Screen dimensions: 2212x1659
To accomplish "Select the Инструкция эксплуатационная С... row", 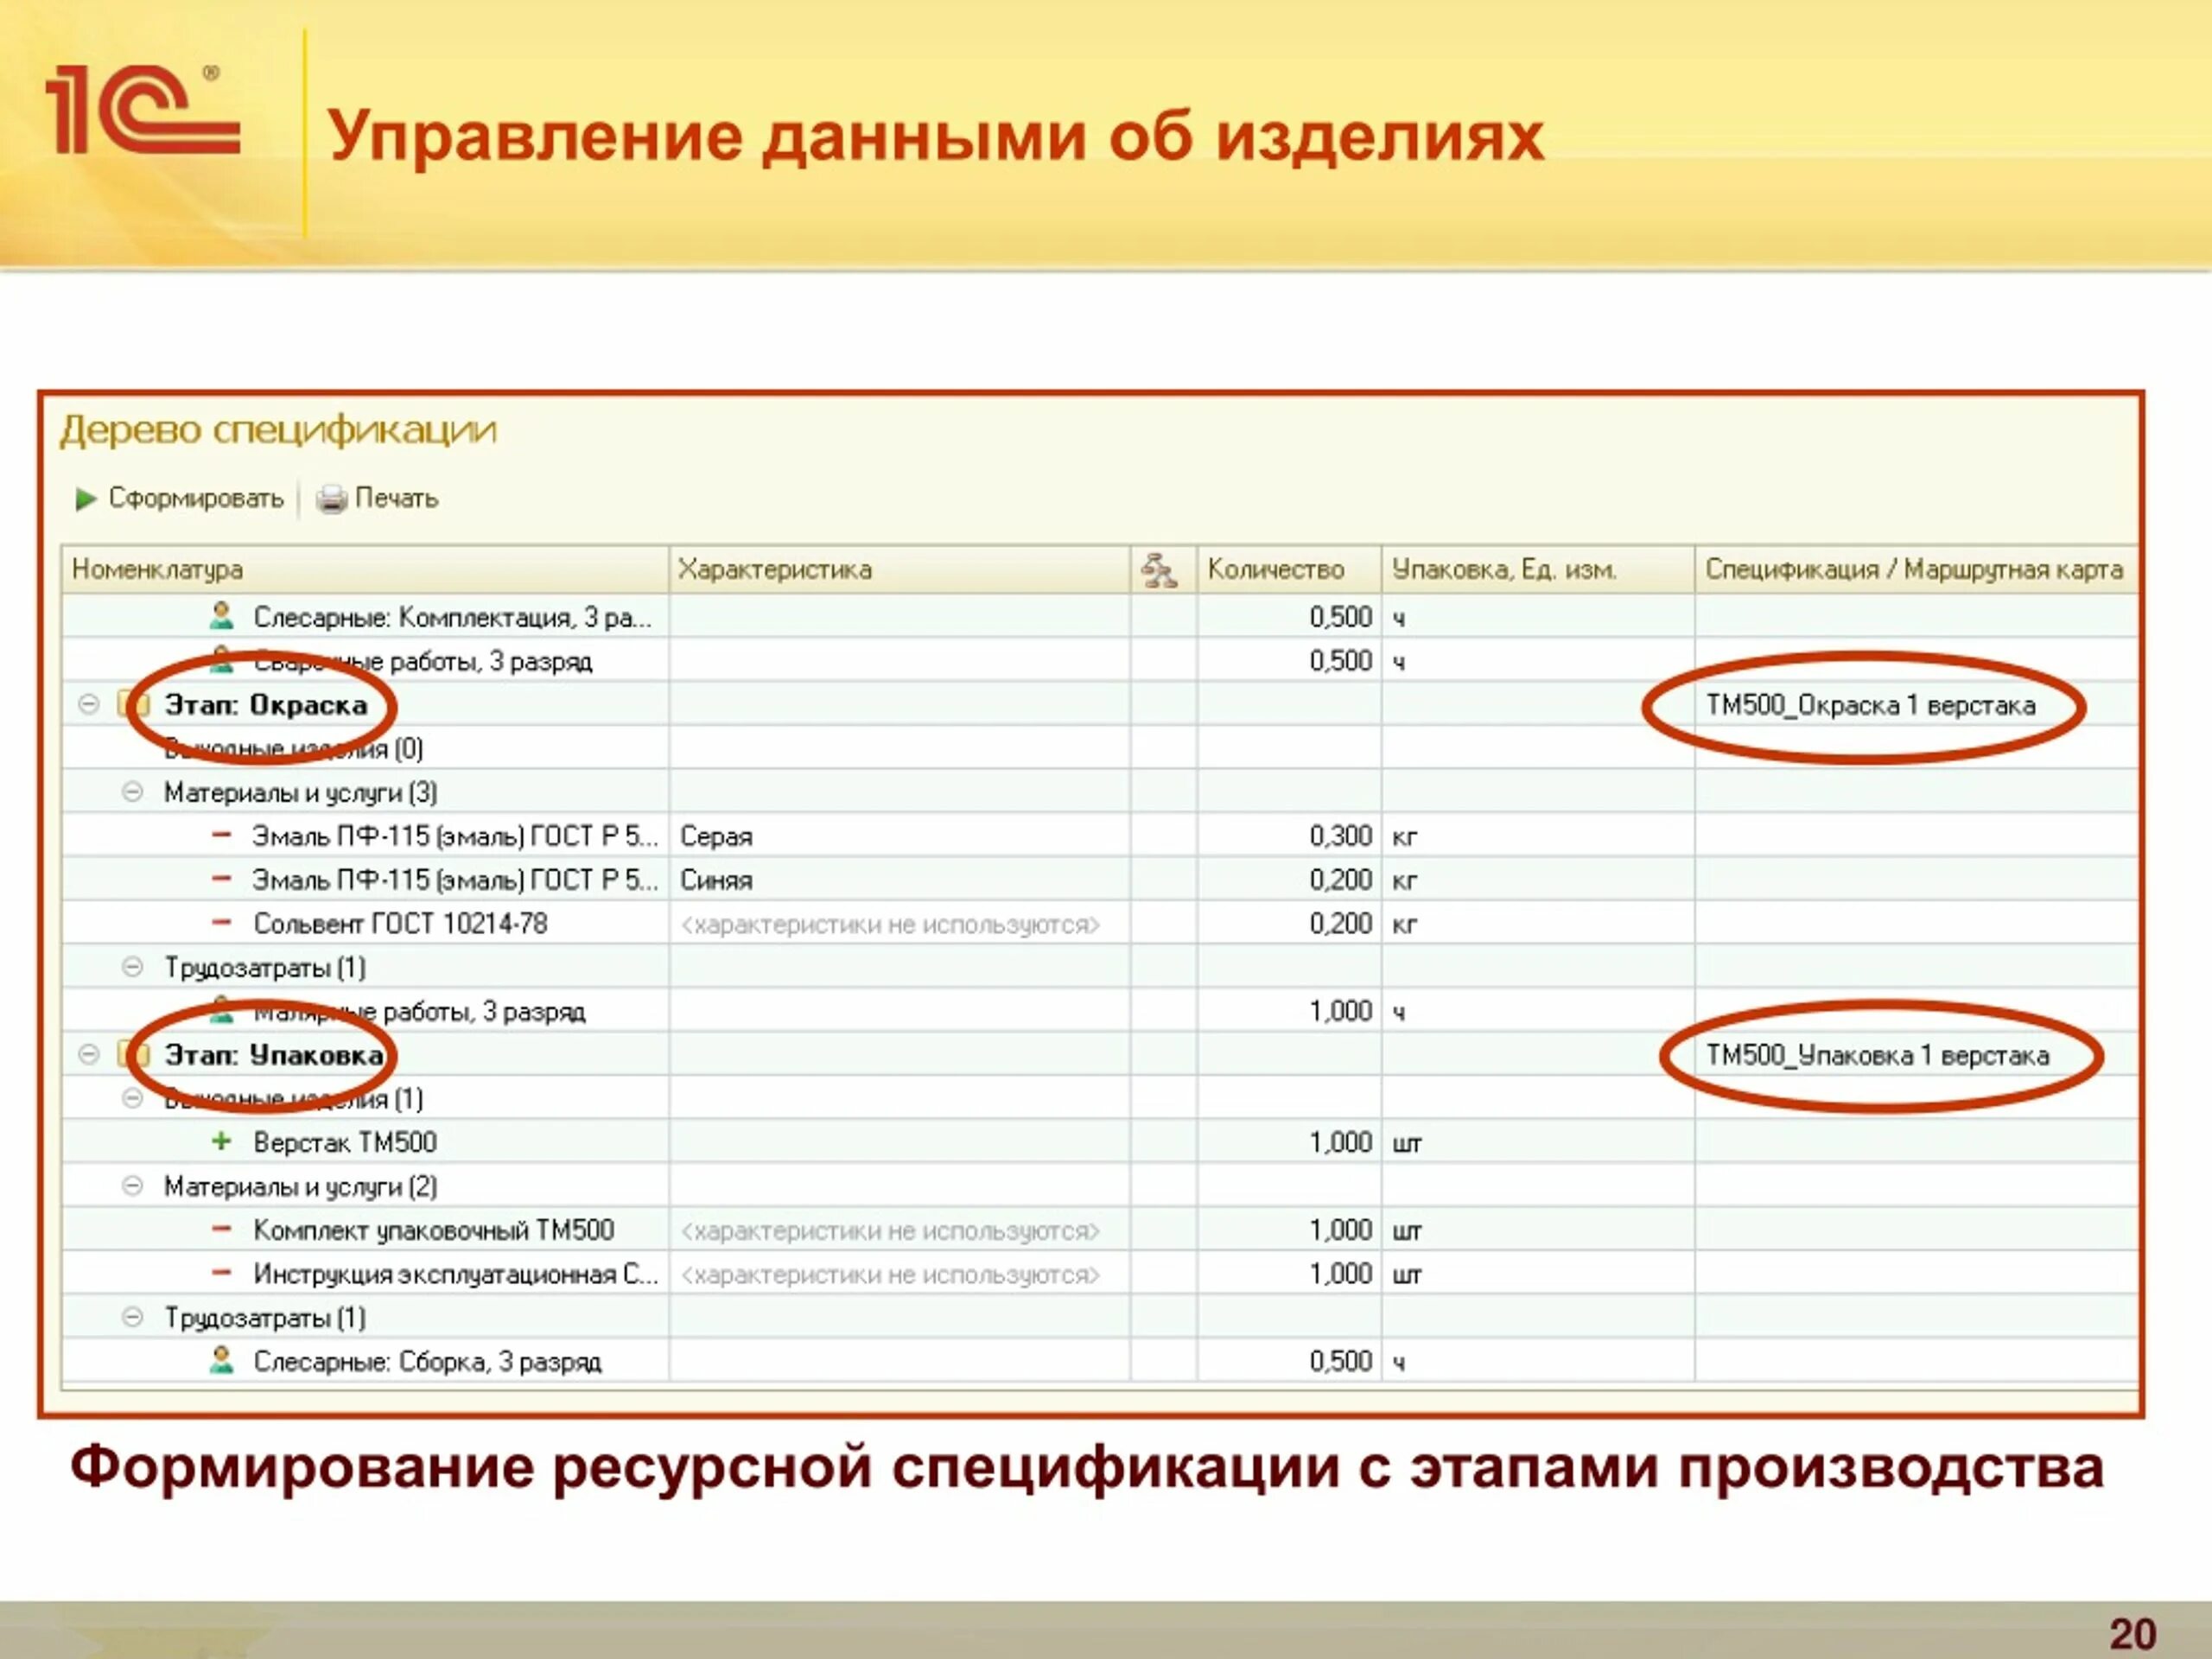I will point(1100,1274).
